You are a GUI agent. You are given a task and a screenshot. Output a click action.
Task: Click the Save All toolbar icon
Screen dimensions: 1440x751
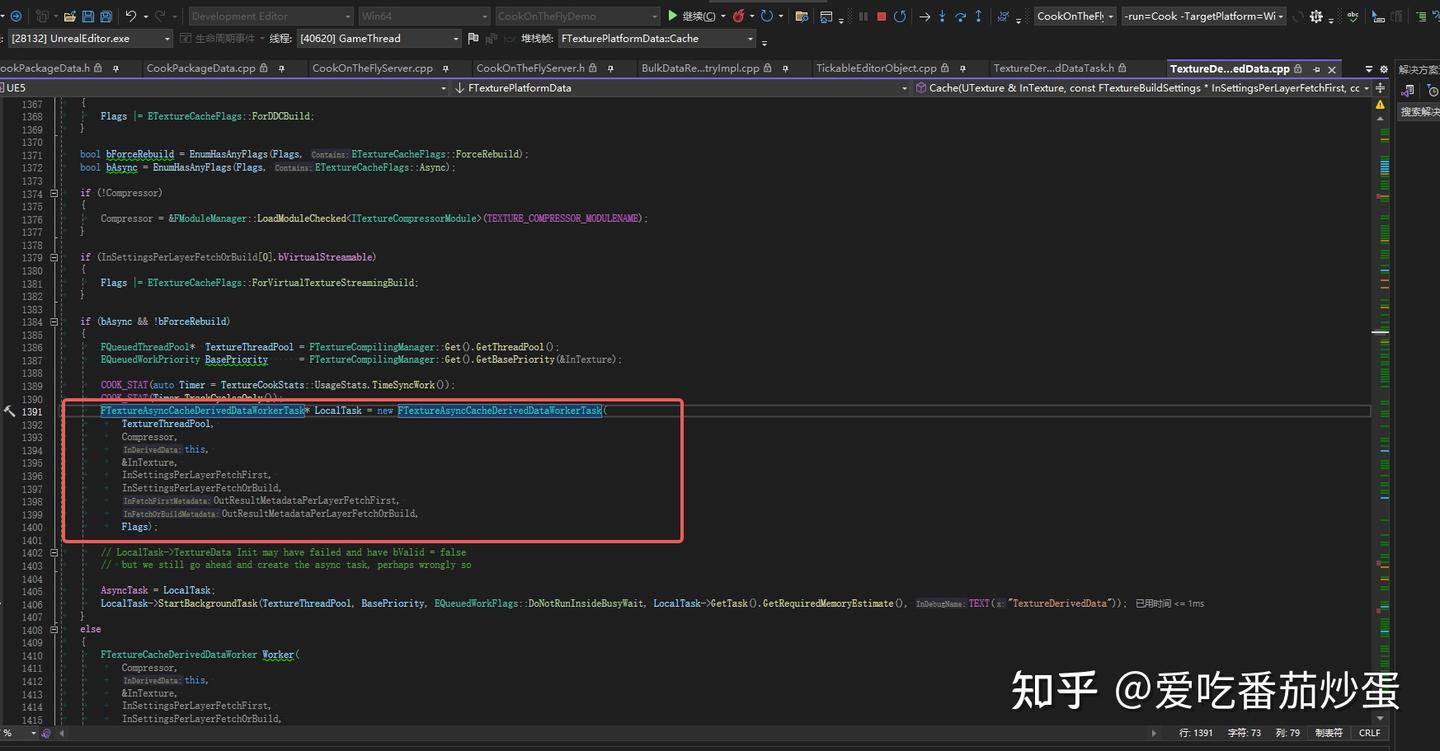pos(106,16)
